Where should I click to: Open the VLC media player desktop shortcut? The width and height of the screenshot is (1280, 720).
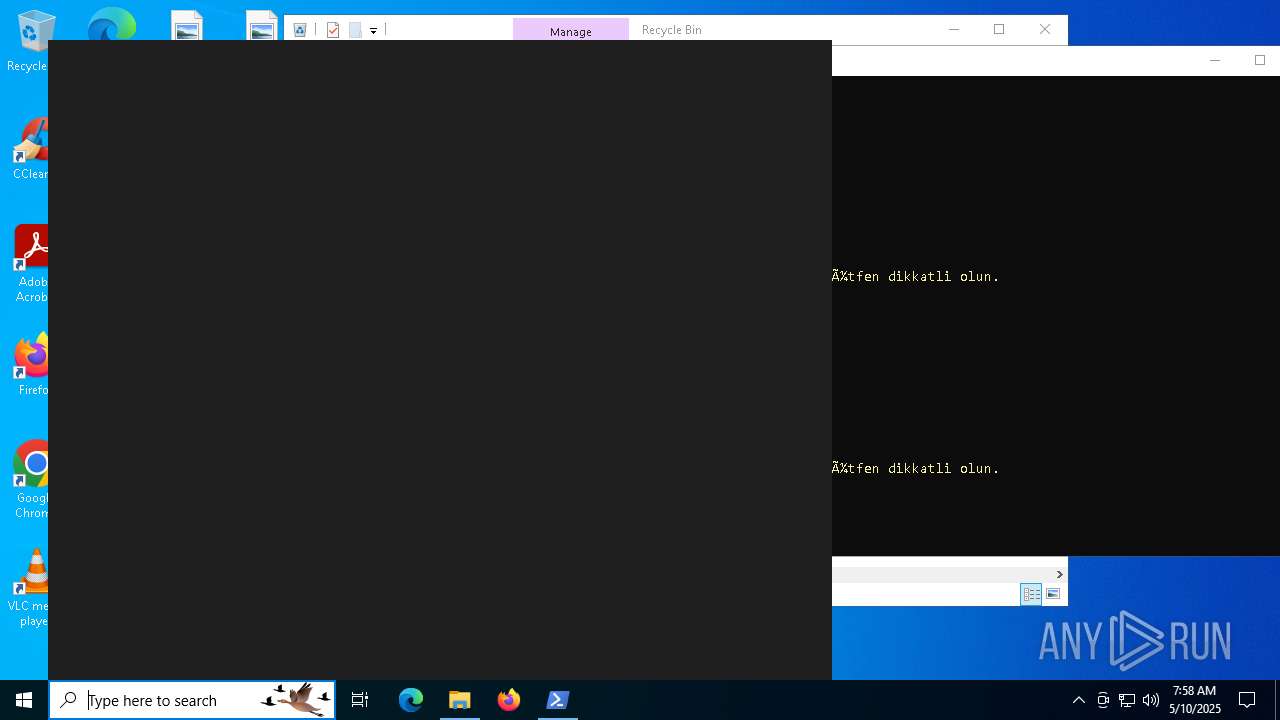pyautogui.click(x=30, y=586)
